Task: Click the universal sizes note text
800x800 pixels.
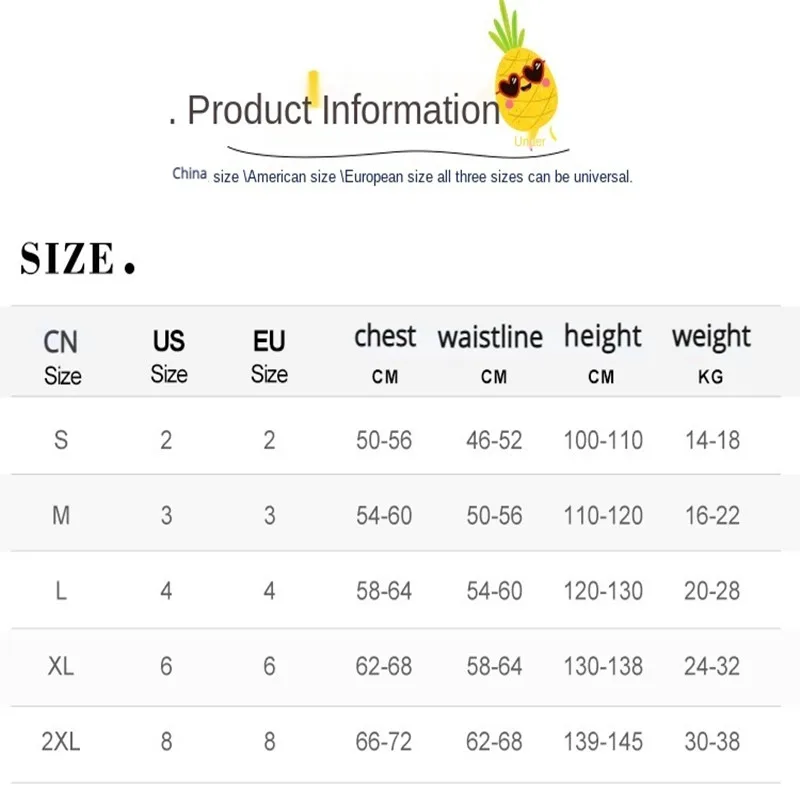Action: pos(402,176)
